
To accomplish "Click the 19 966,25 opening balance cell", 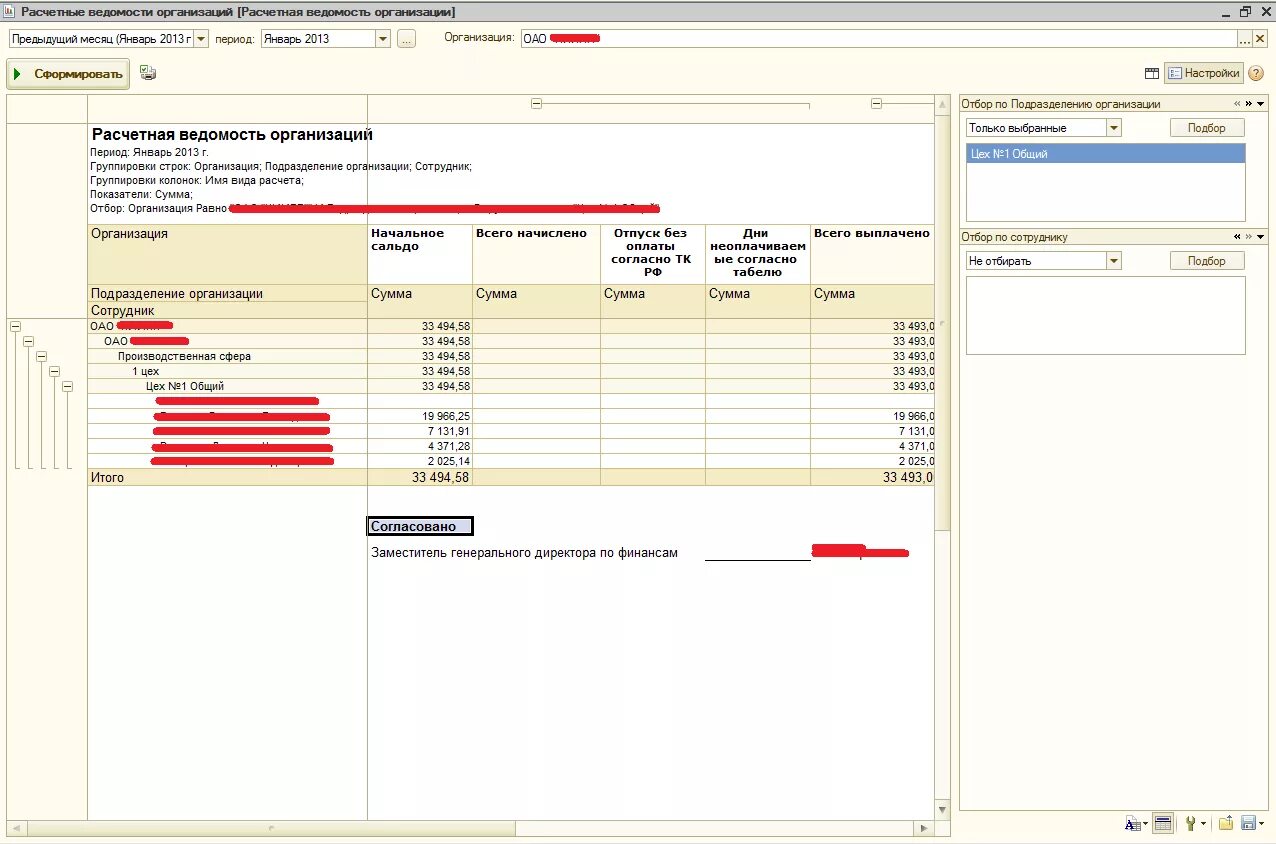I will coord(420,416).
